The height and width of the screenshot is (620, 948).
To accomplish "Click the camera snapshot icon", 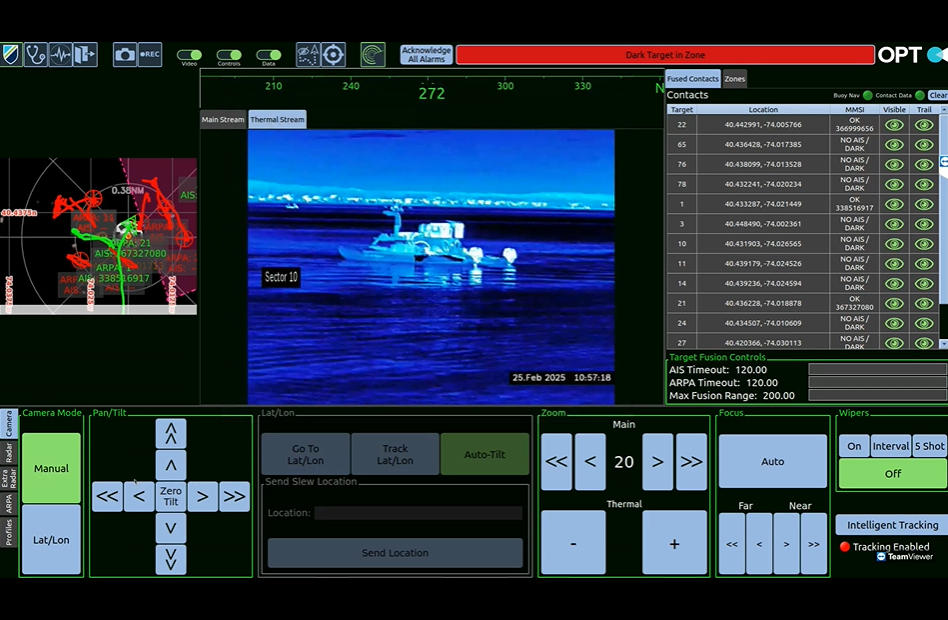I will click(124, 55).
